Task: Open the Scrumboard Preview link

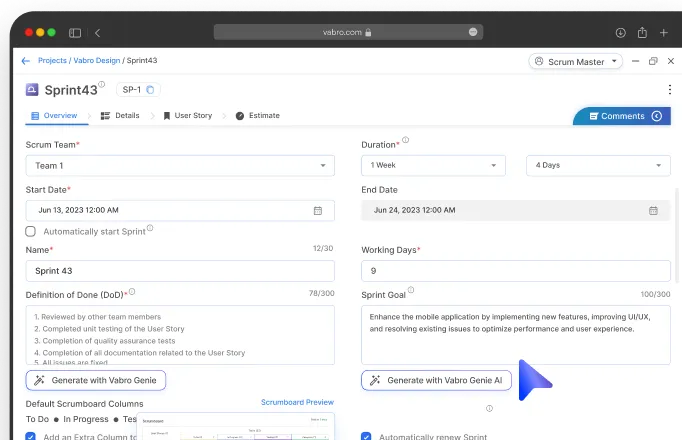Action: click(297, 402)
